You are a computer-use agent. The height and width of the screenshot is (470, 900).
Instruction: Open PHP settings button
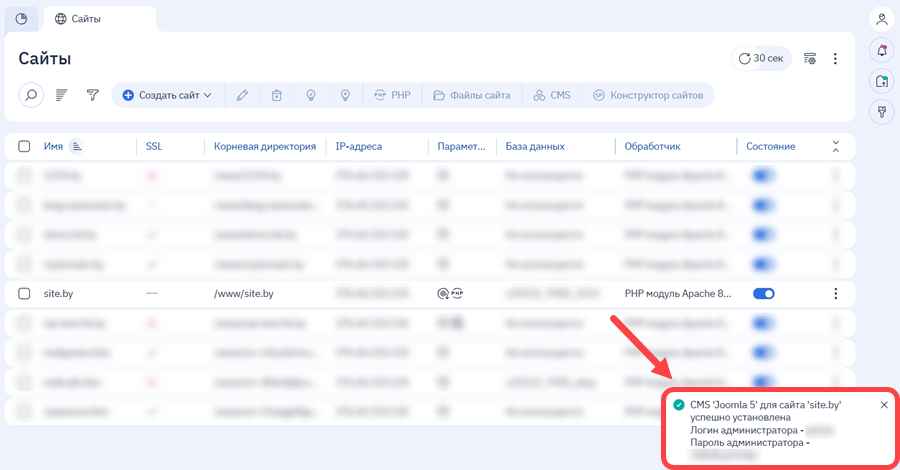[393, 95]
